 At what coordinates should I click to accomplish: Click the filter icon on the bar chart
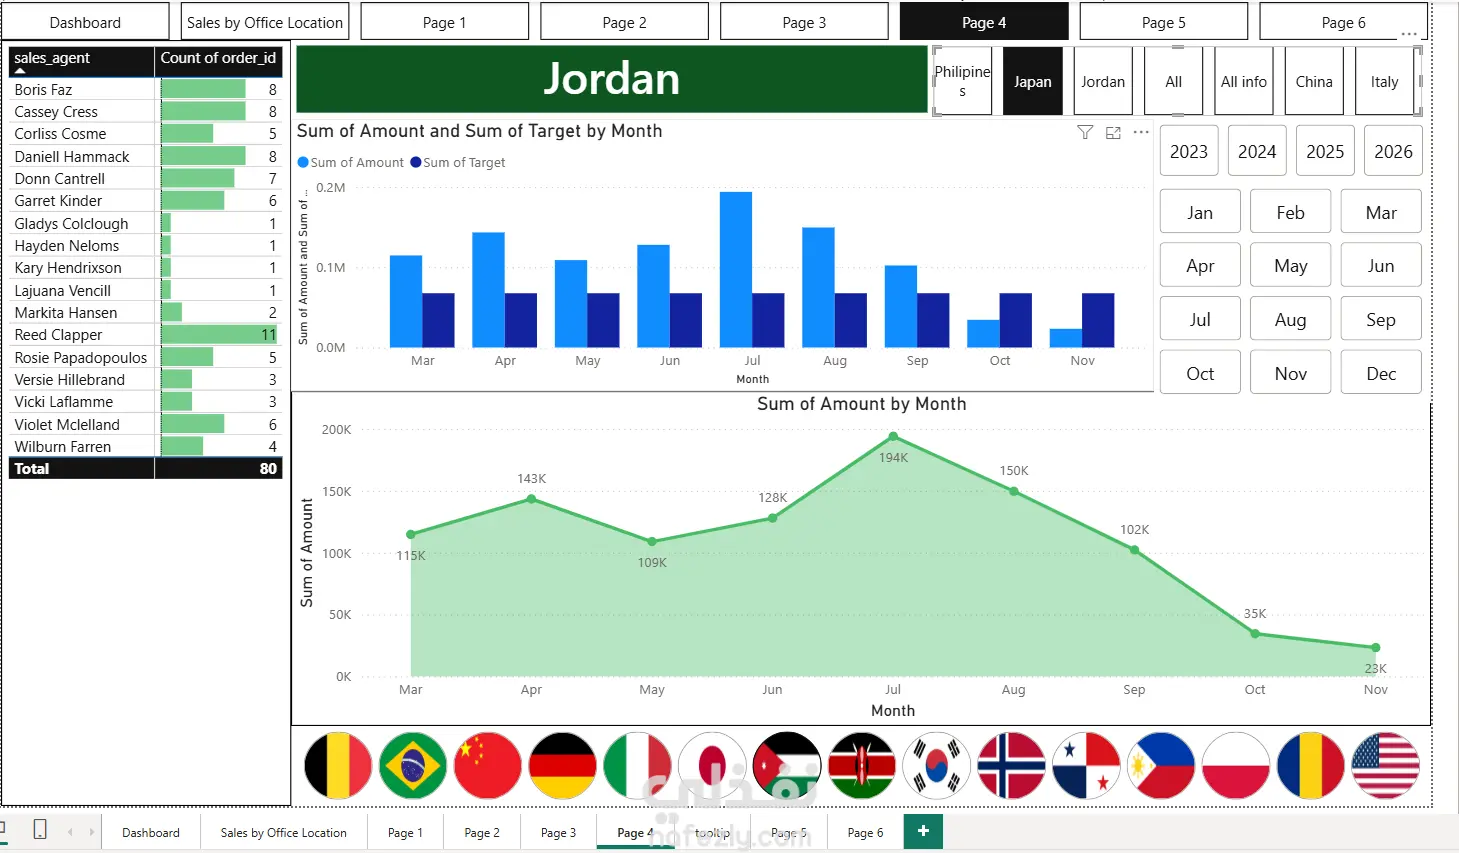[1085, 132]
